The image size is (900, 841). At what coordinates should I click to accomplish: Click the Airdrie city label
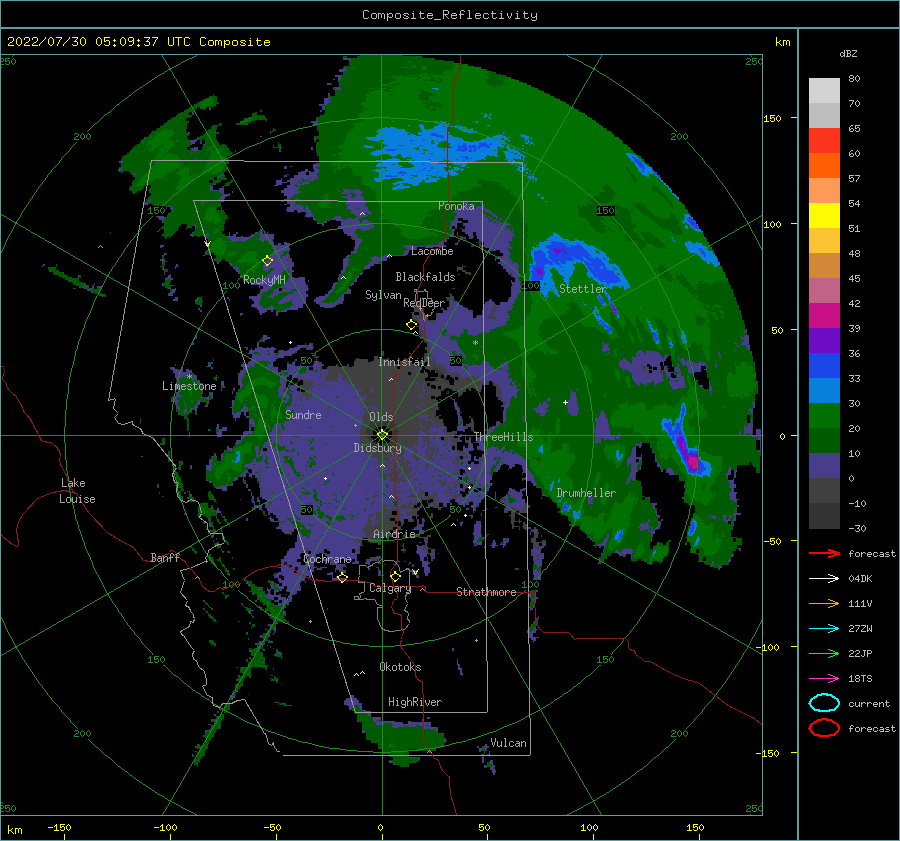point(394,534)
